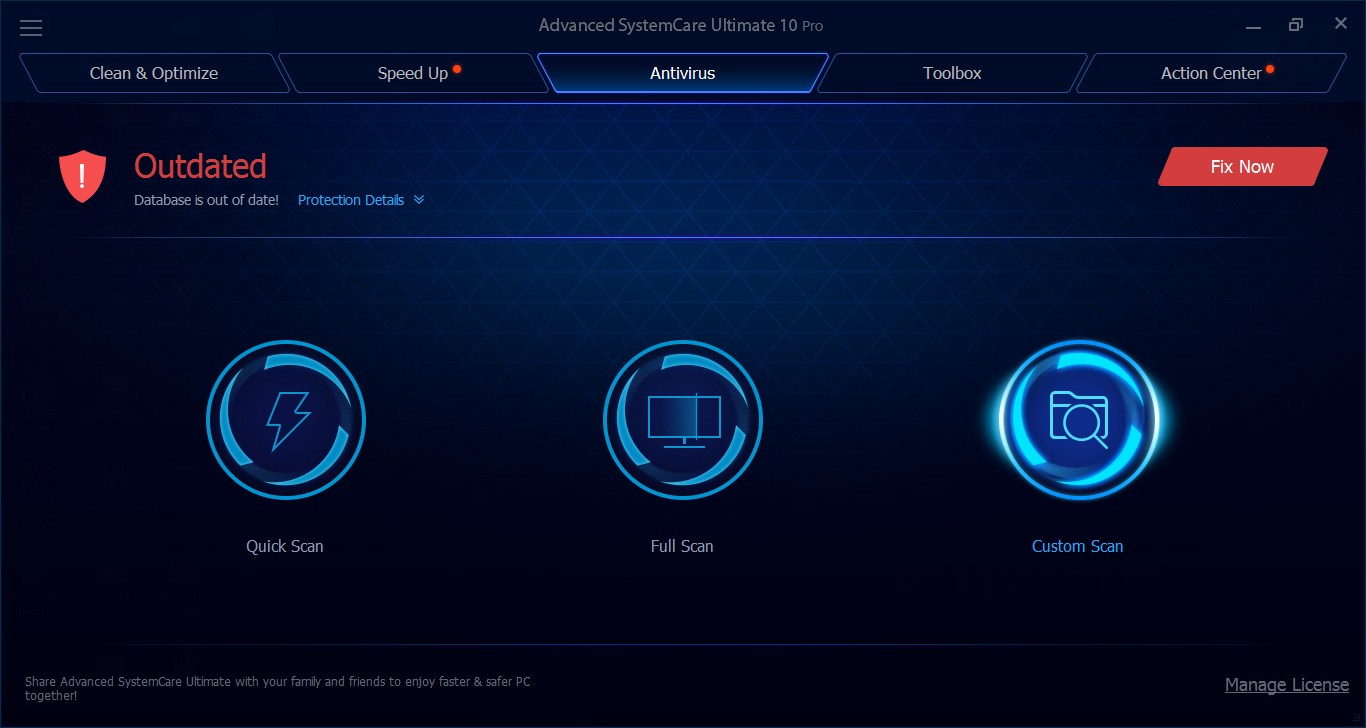Open the Toolbox tab
Image resolution: width=1366 pixels, height=728 pixels.
[952, 73]
